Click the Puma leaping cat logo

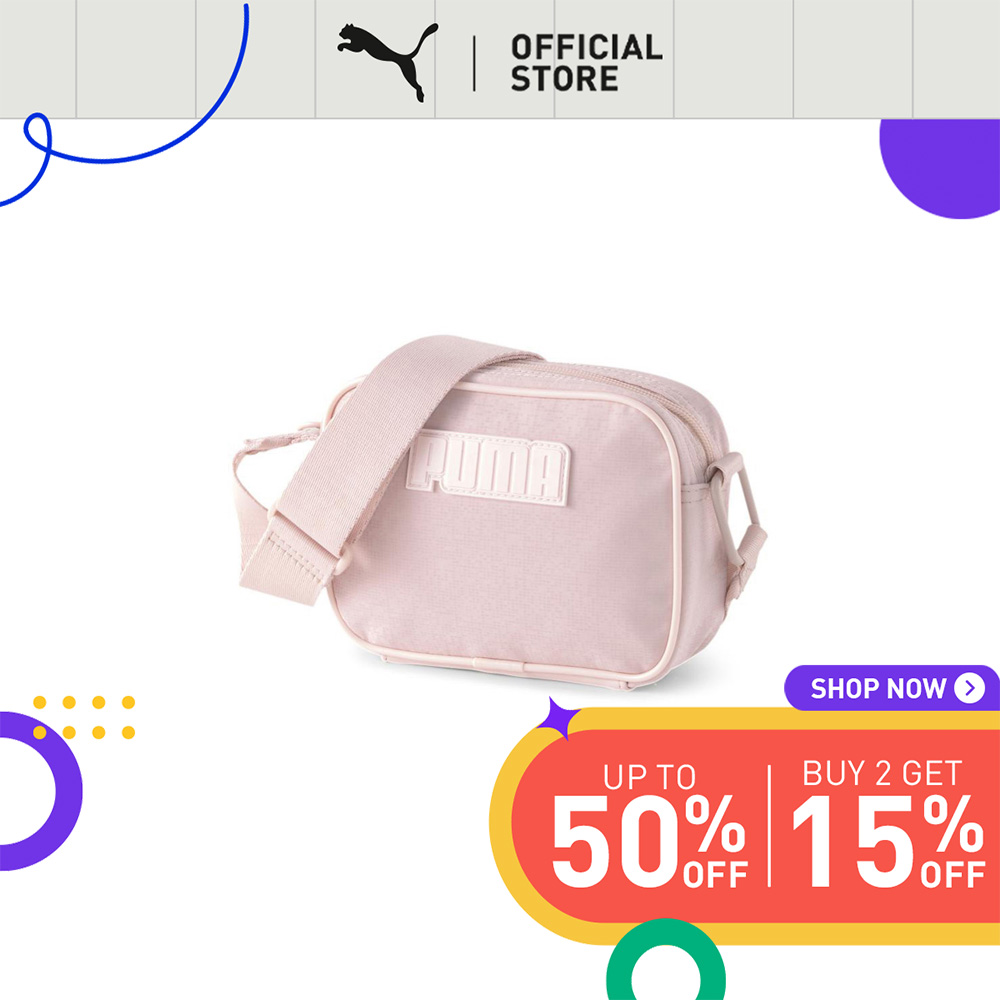click(388, 62)
